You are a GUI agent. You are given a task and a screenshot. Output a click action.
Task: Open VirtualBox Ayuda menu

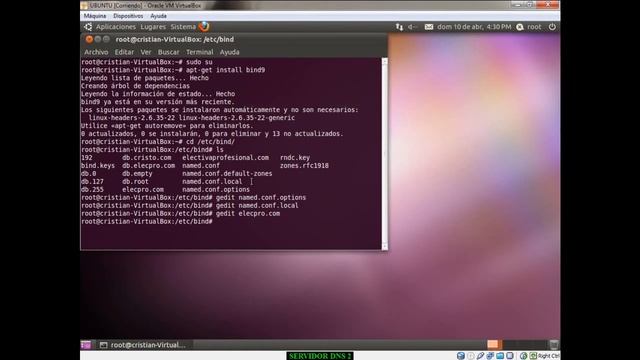coord(158,16)
